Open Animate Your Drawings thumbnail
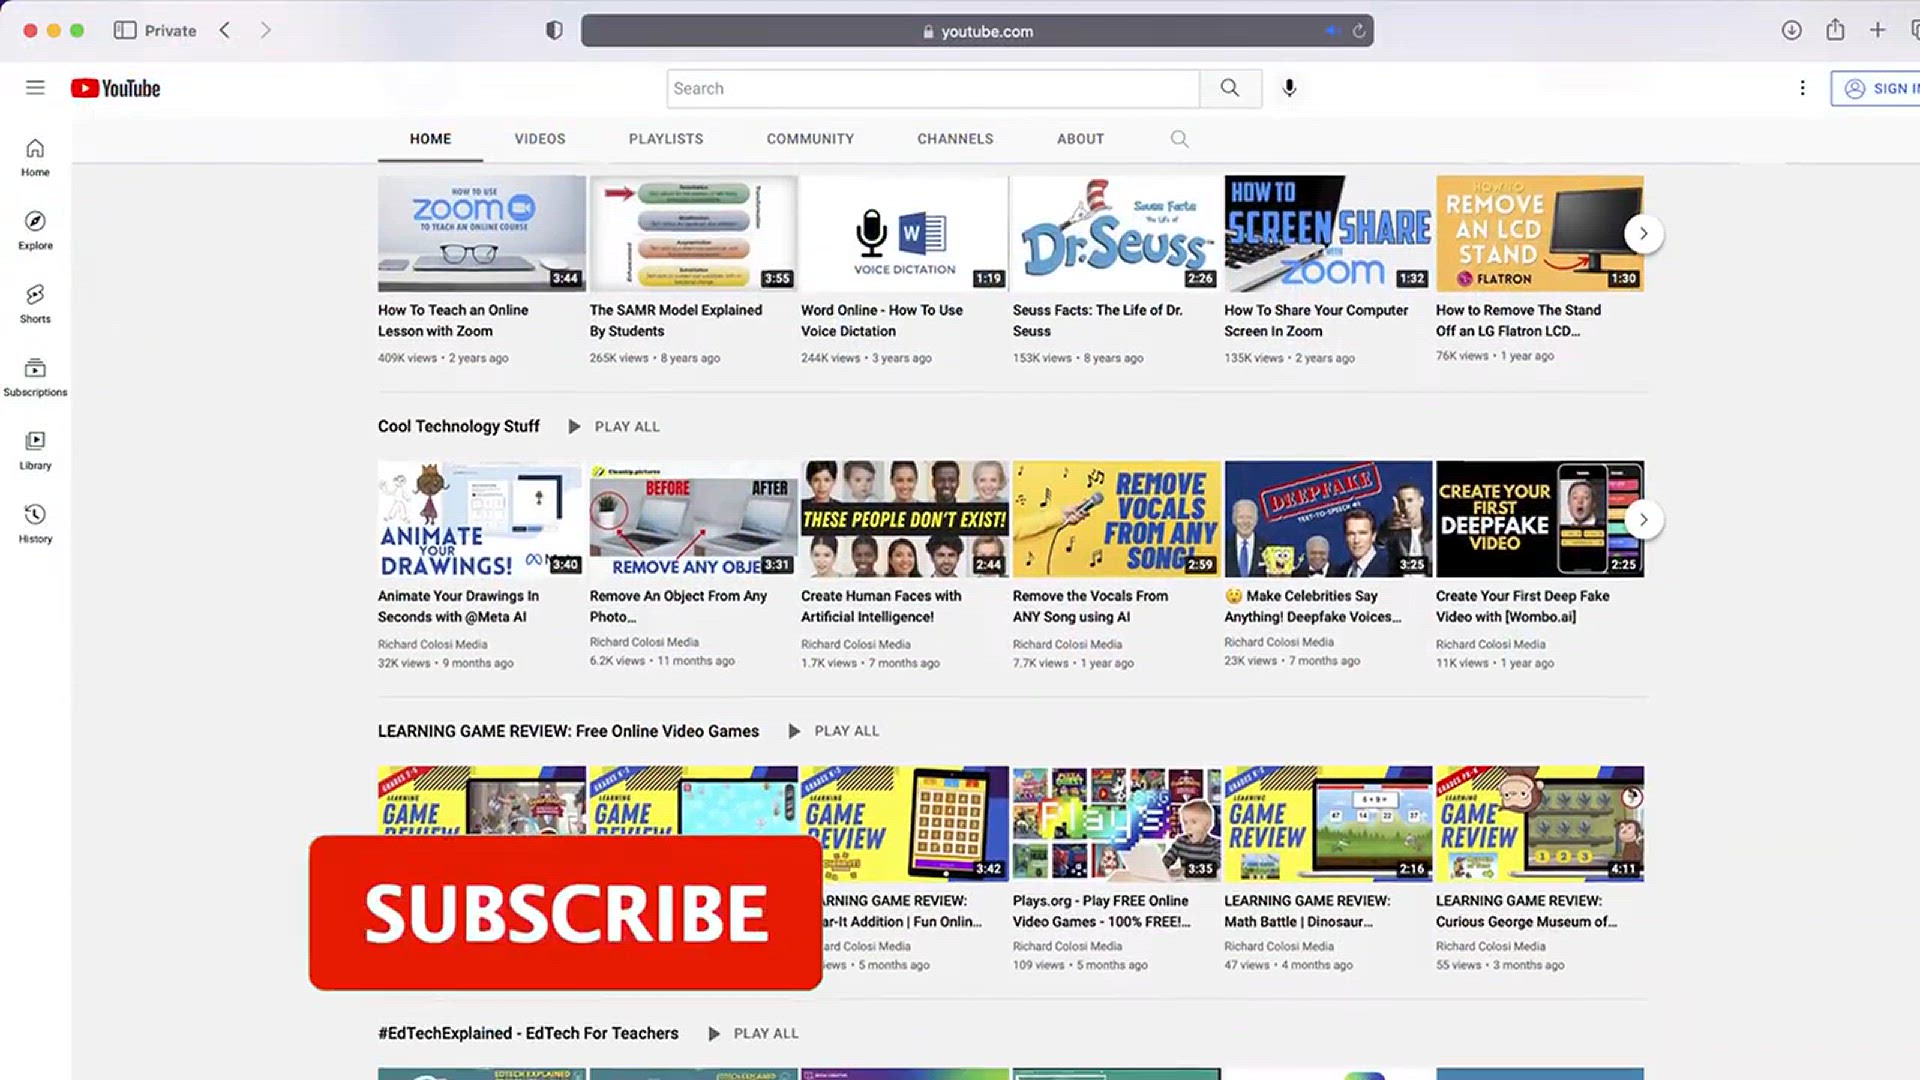 pyautogui.click(x=482, y=519)
